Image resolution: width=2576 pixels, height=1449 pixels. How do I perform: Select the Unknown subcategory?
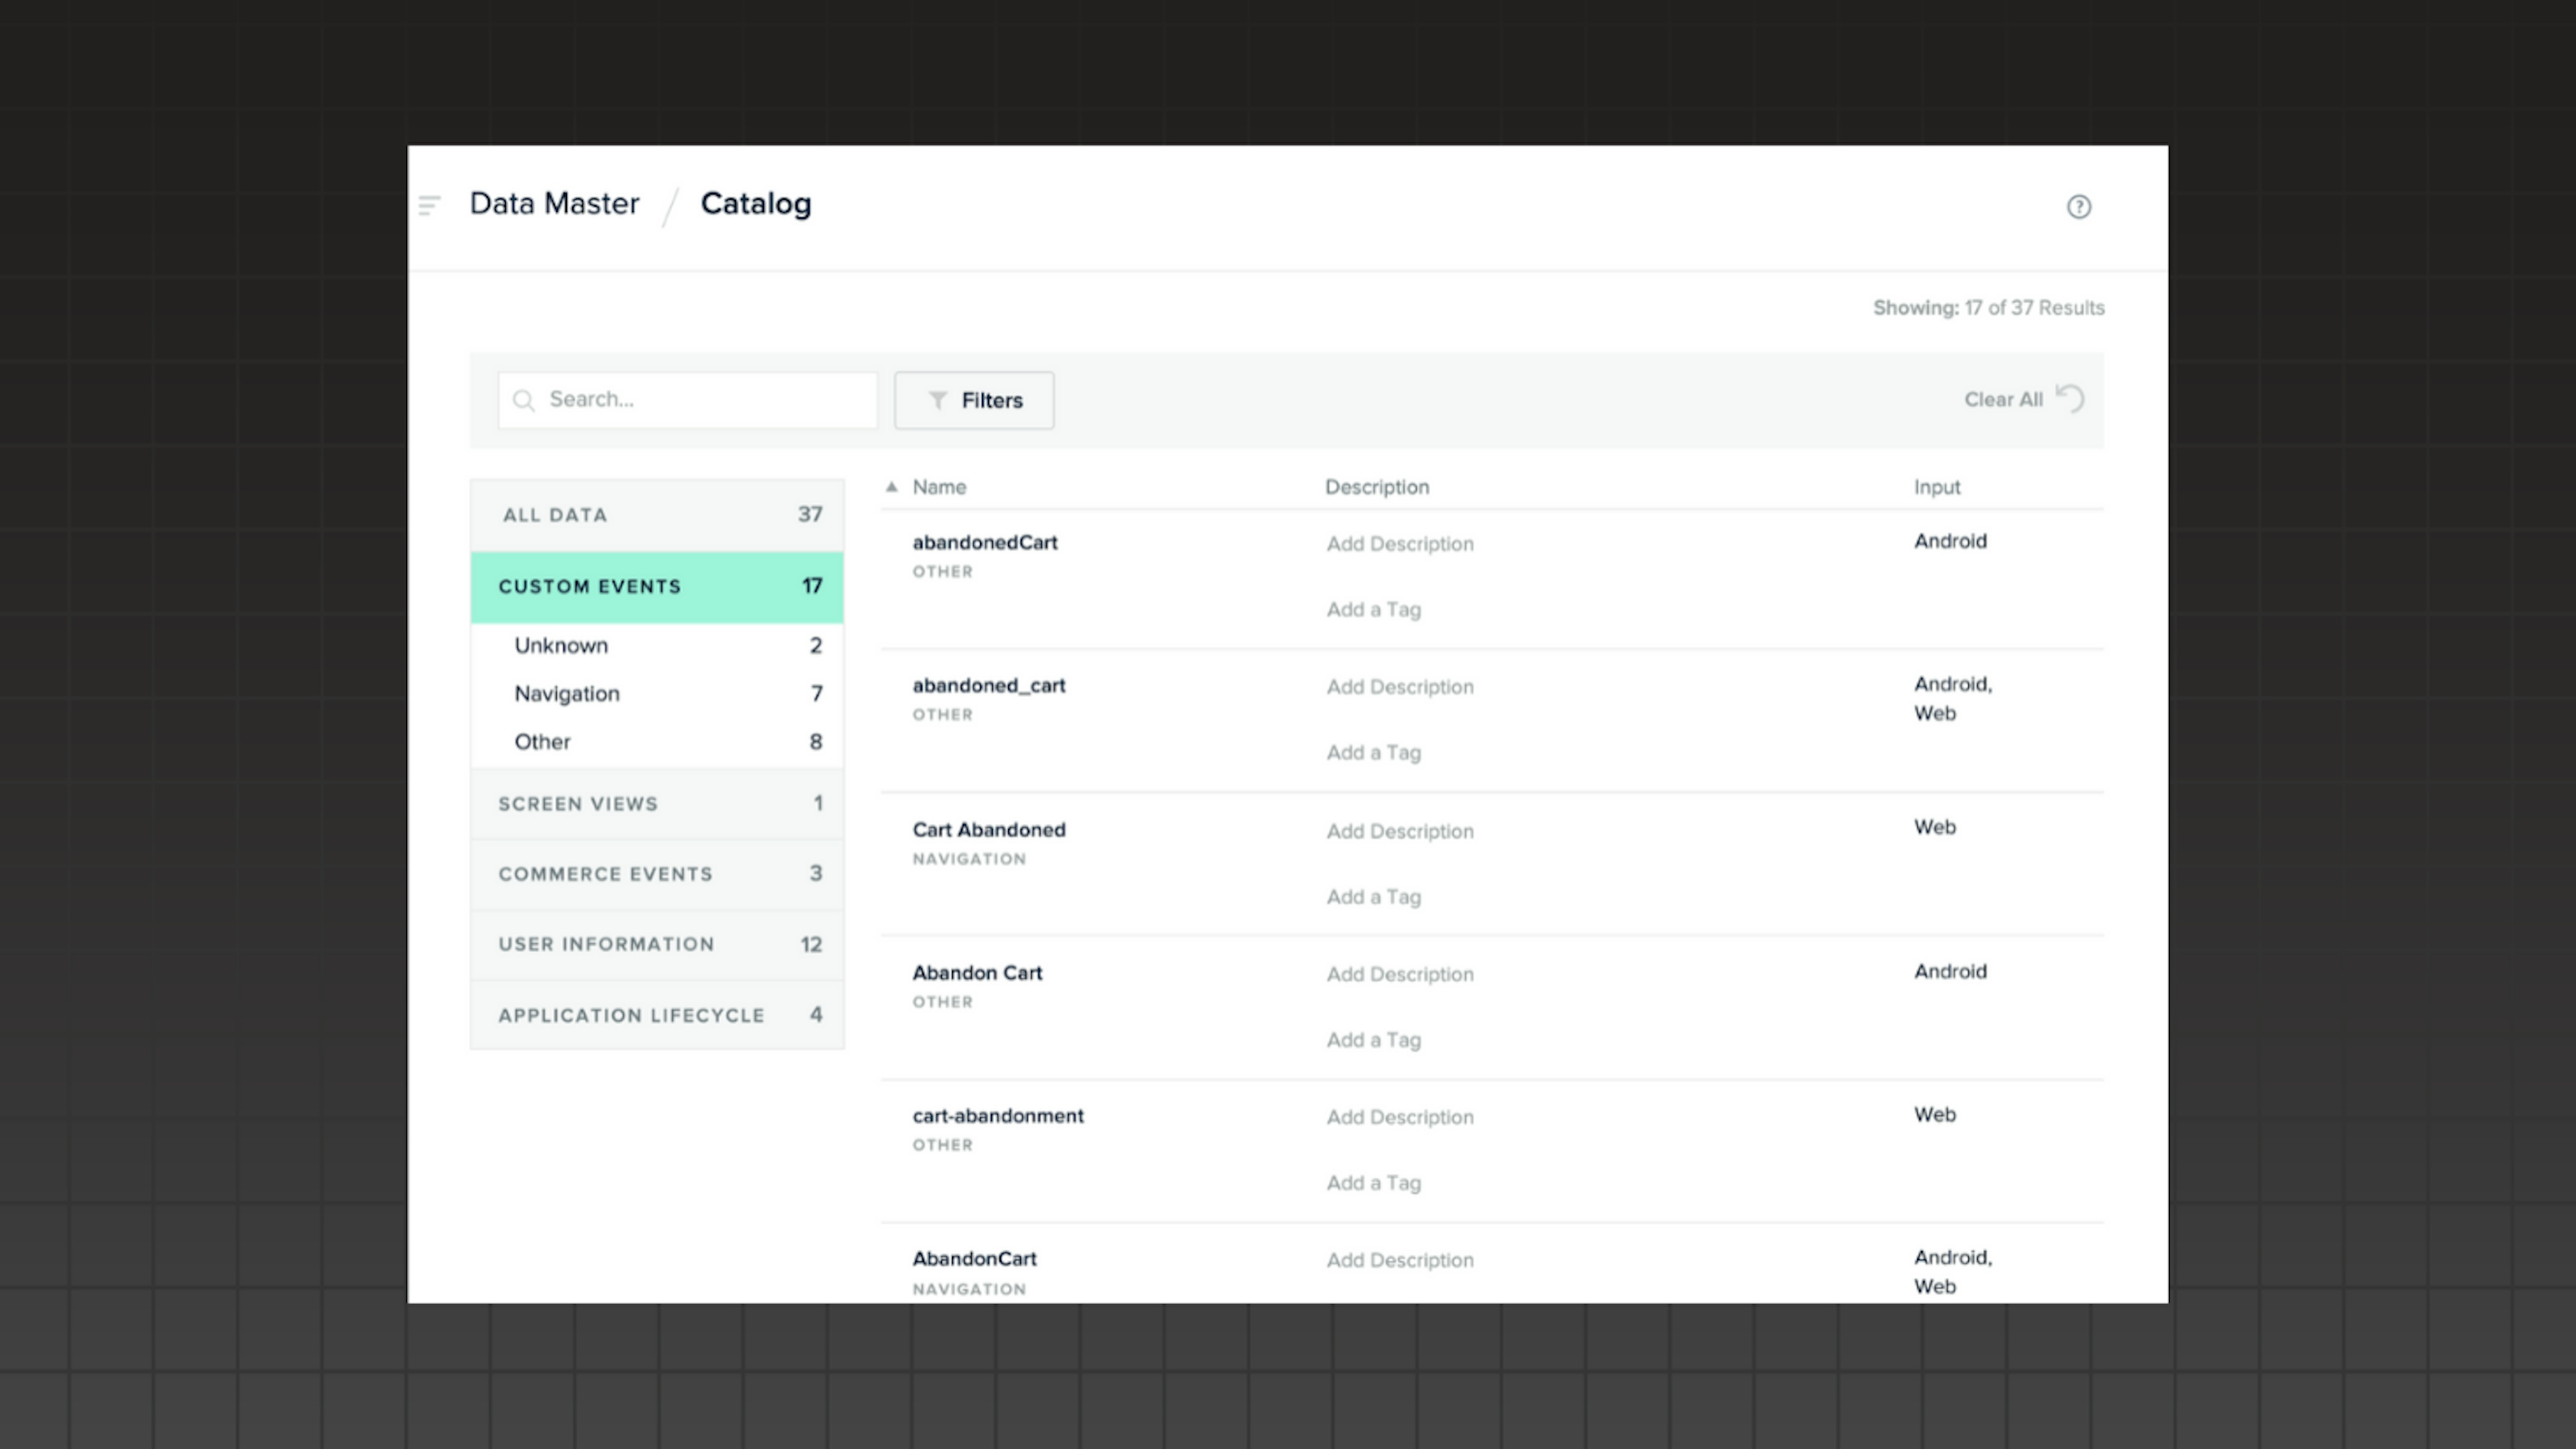[x=561, y=646]
